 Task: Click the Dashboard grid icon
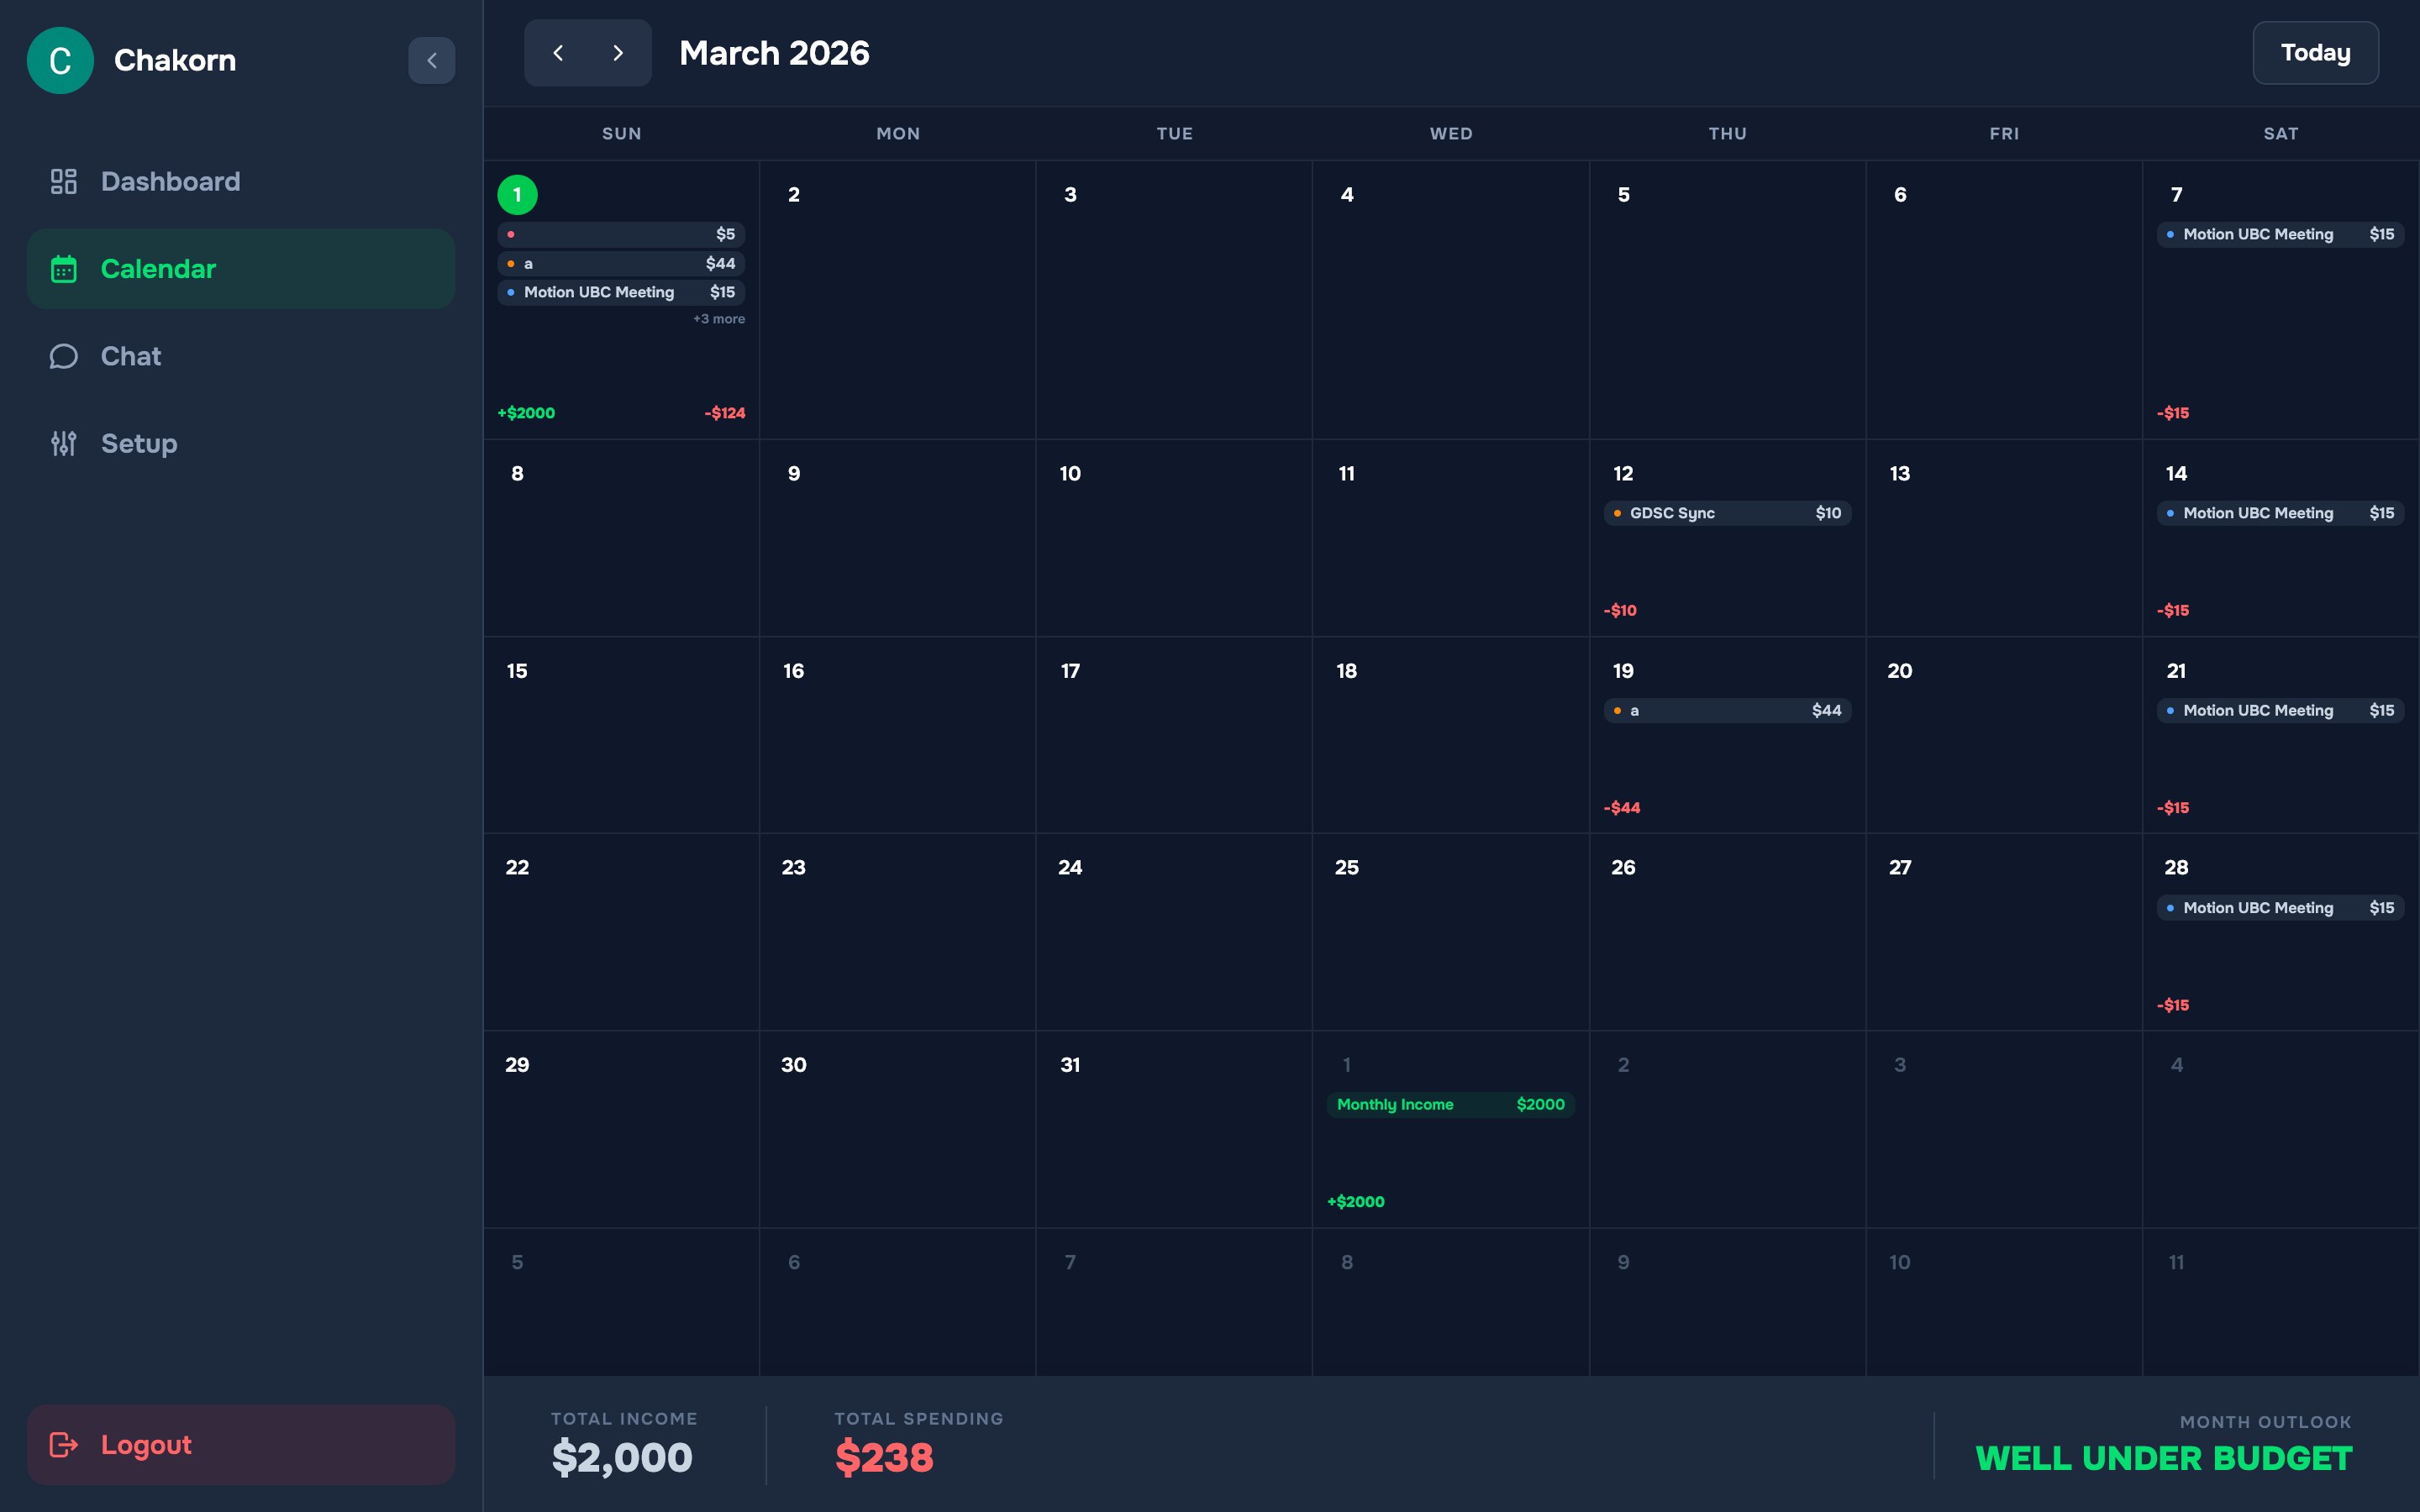tap(64, 181)
